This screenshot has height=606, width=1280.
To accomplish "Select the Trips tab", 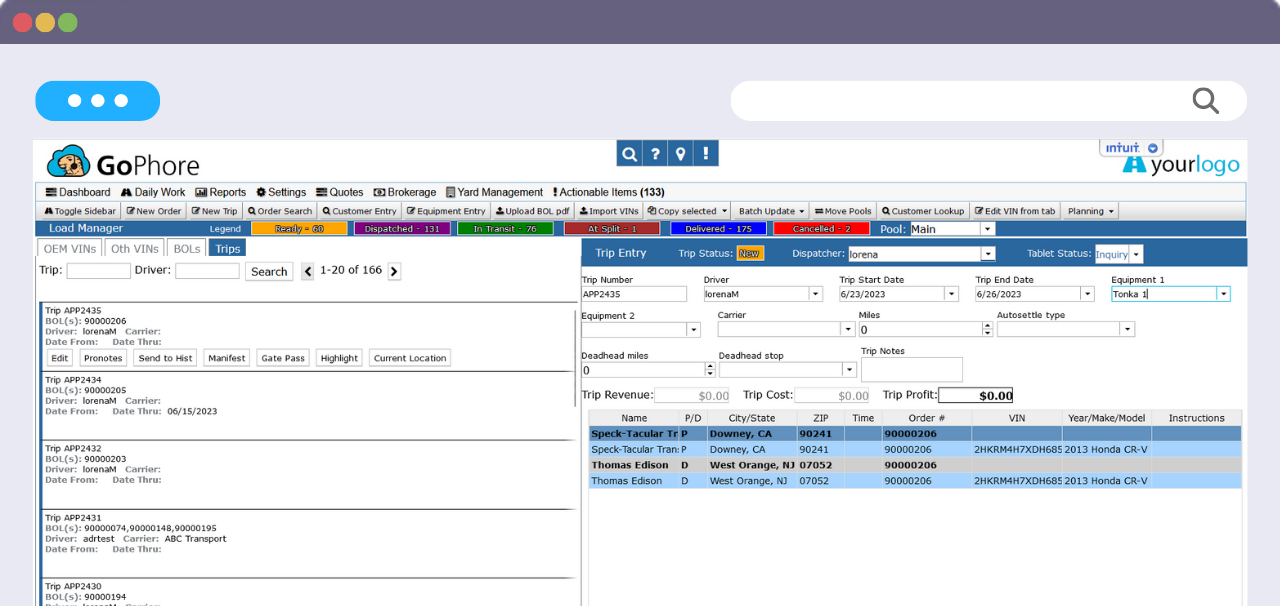I will pos(228,249).
